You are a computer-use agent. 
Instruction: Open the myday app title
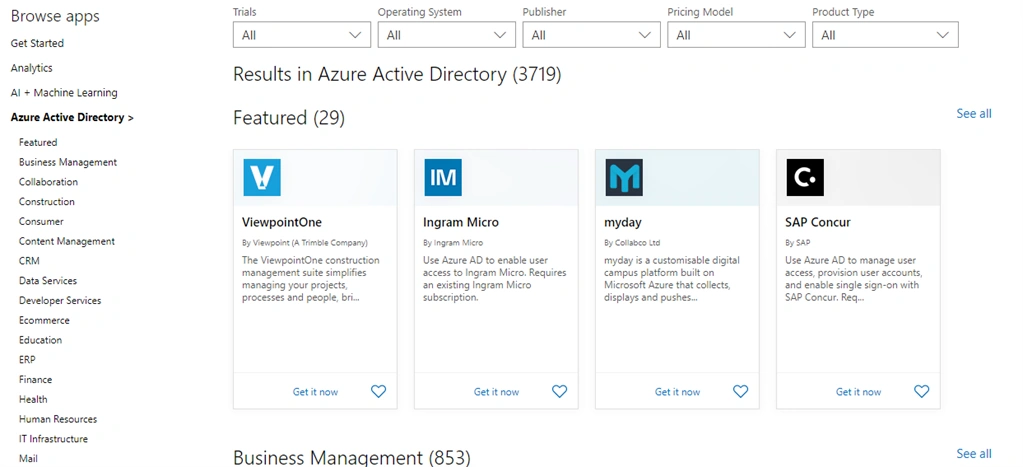623,222
